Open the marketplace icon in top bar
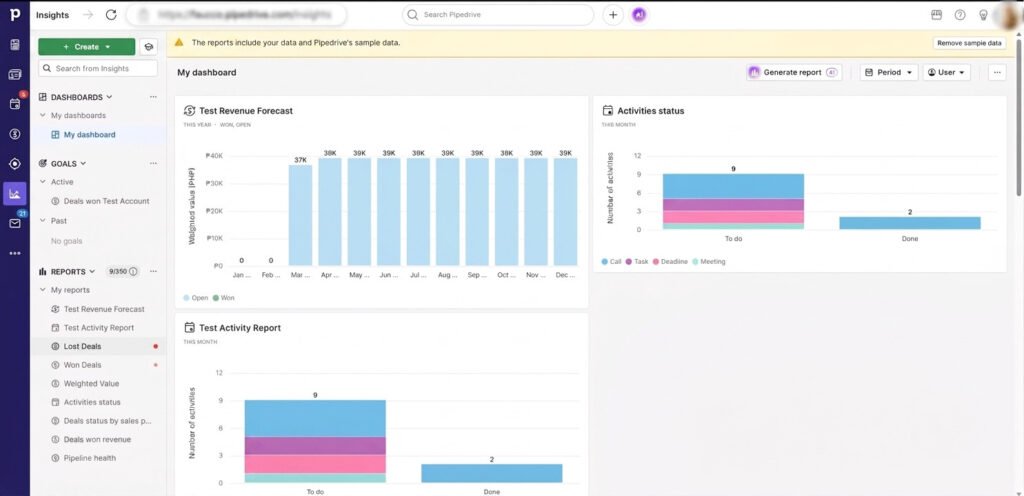 [936, 15]
